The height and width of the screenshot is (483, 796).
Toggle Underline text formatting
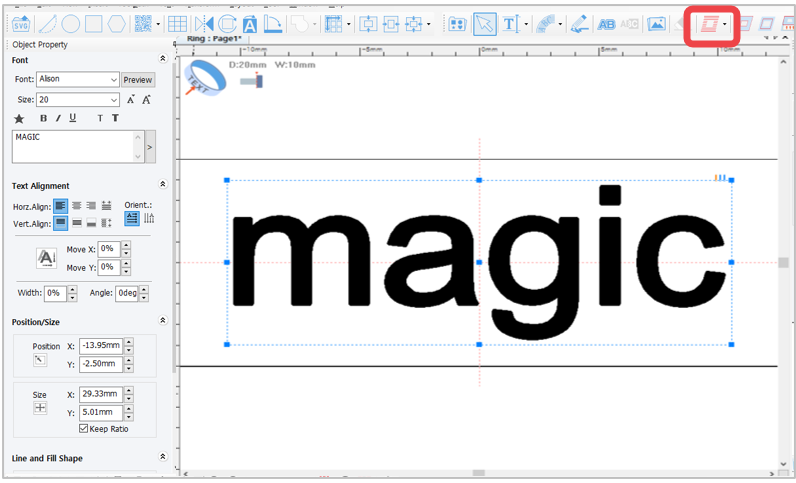pos(73,118)
